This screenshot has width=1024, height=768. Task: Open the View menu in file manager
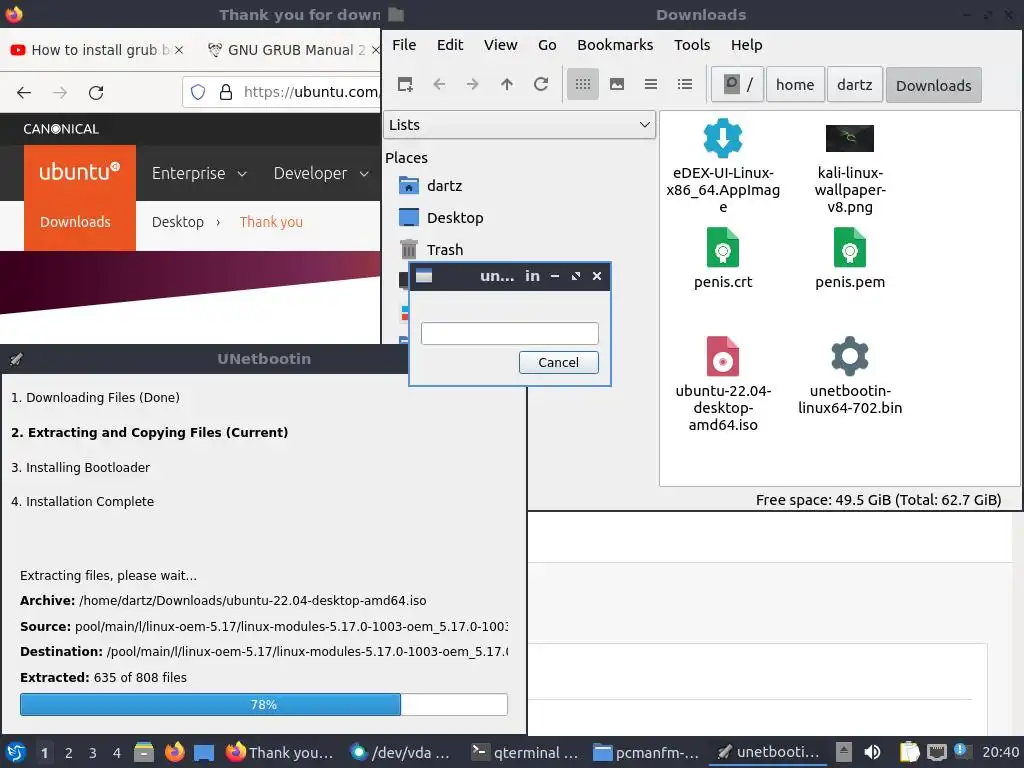tap(500, 45)
